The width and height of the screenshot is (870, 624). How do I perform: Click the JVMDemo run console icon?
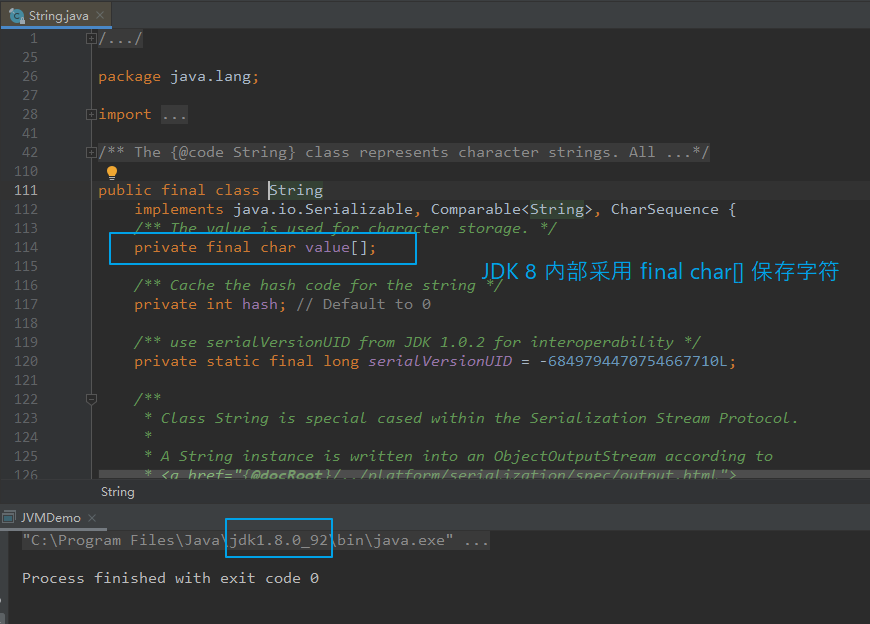point(8,518)
